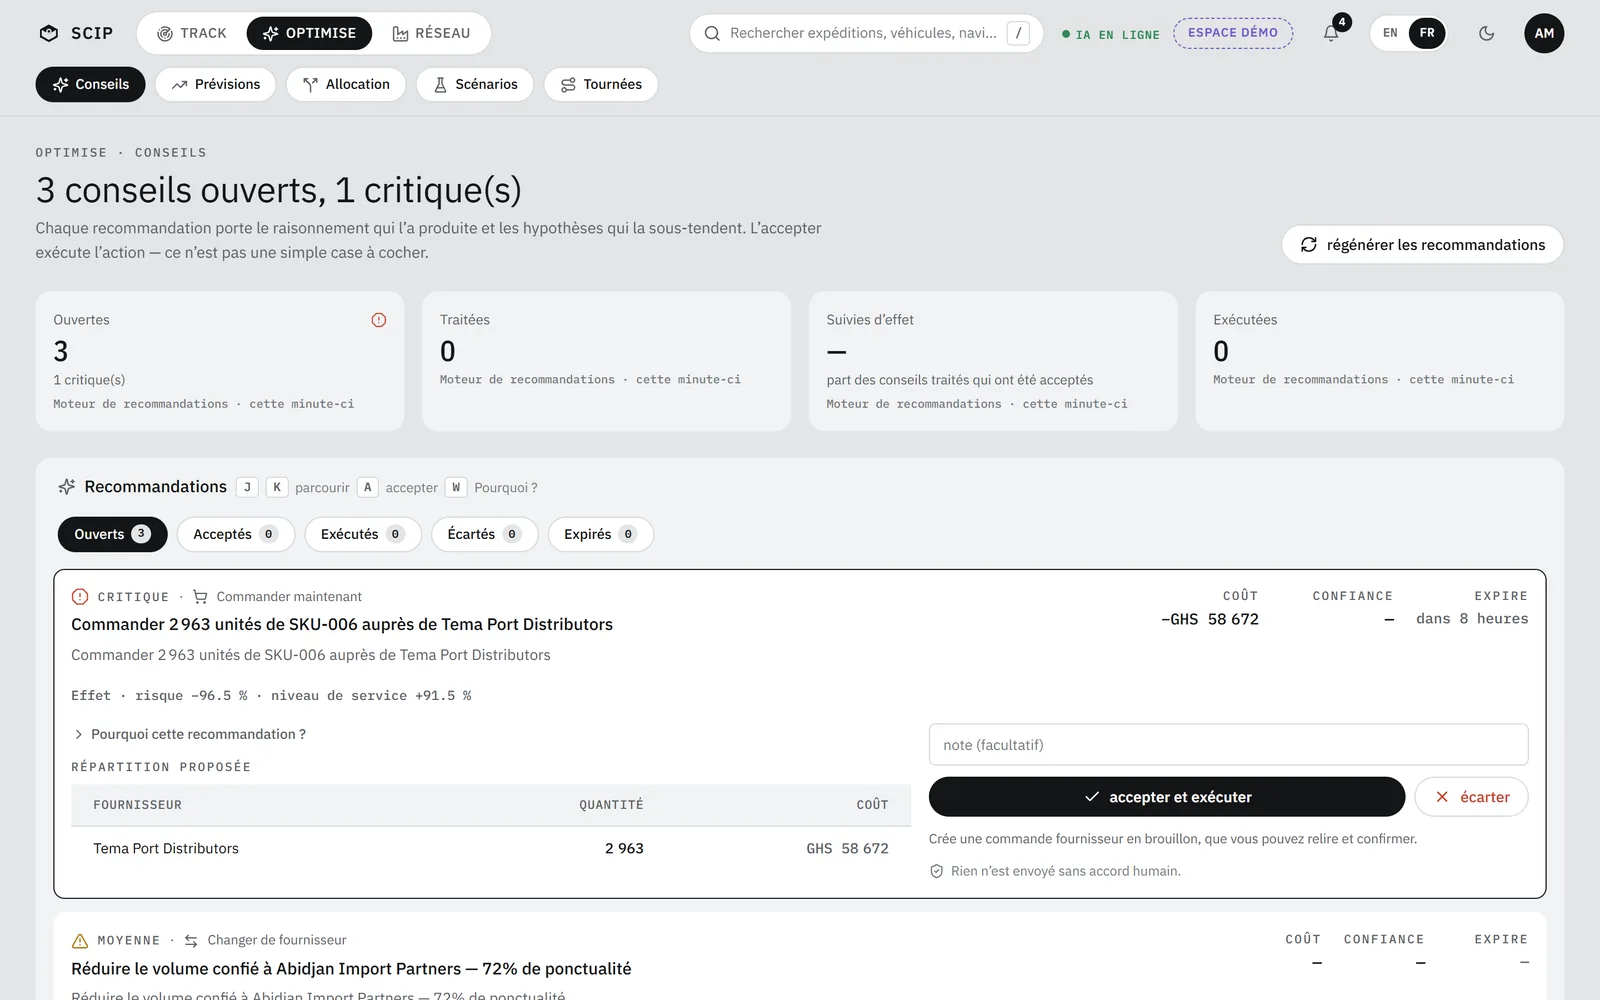Image resolution: width=1600 pixels, height=1000 pixels.
Task: Click the note (facultatif) field
Action: 1228,745
